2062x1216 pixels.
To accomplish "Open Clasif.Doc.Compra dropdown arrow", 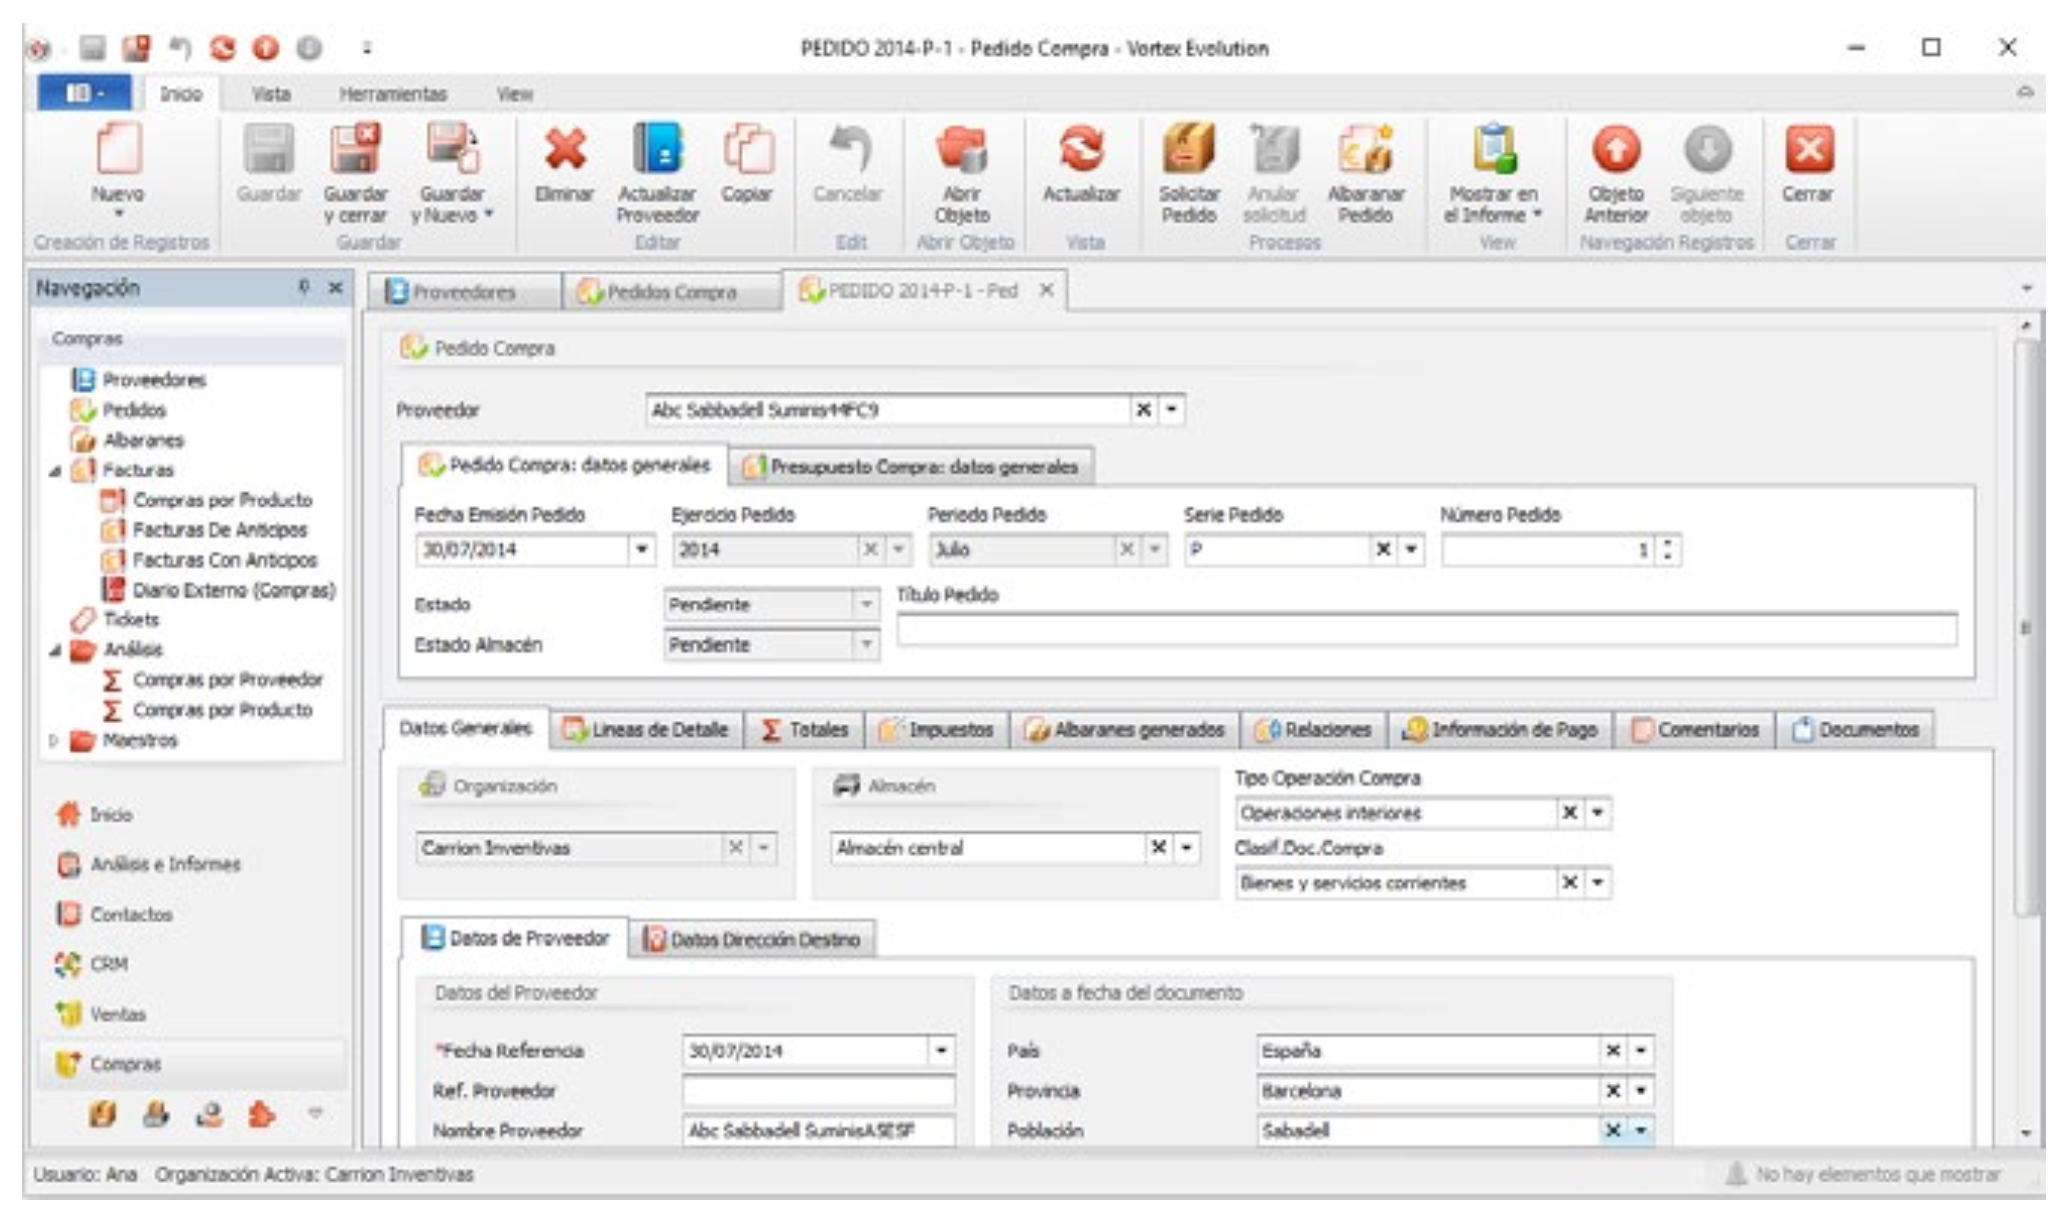I will tap(1598, 883).
